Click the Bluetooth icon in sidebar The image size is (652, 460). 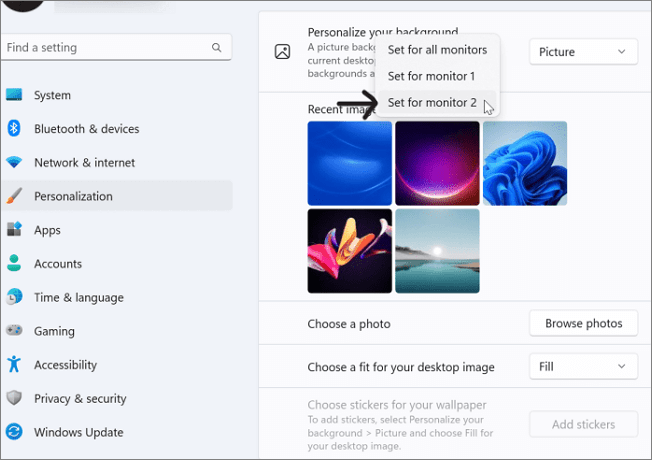[14, 128]
